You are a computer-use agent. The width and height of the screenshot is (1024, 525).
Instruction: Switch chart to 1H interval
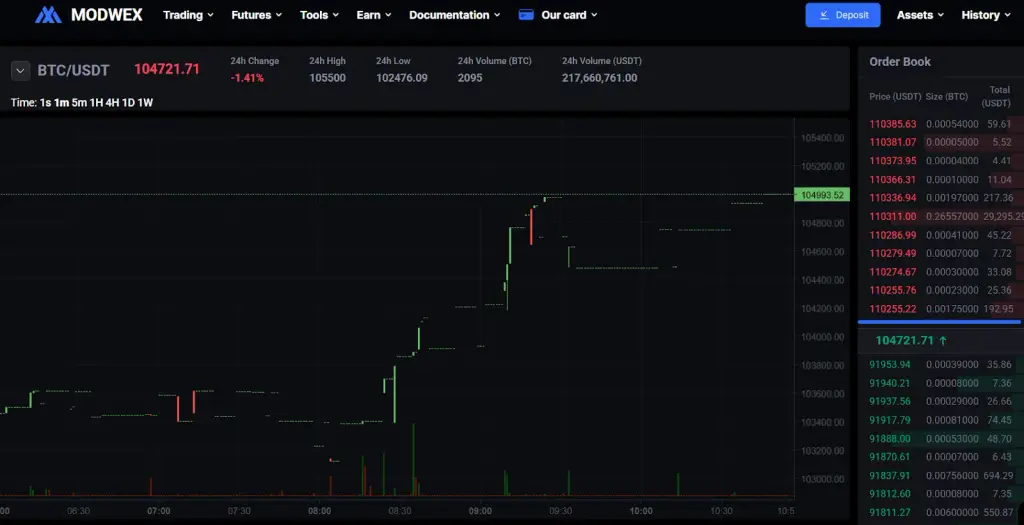pos(96,103)
